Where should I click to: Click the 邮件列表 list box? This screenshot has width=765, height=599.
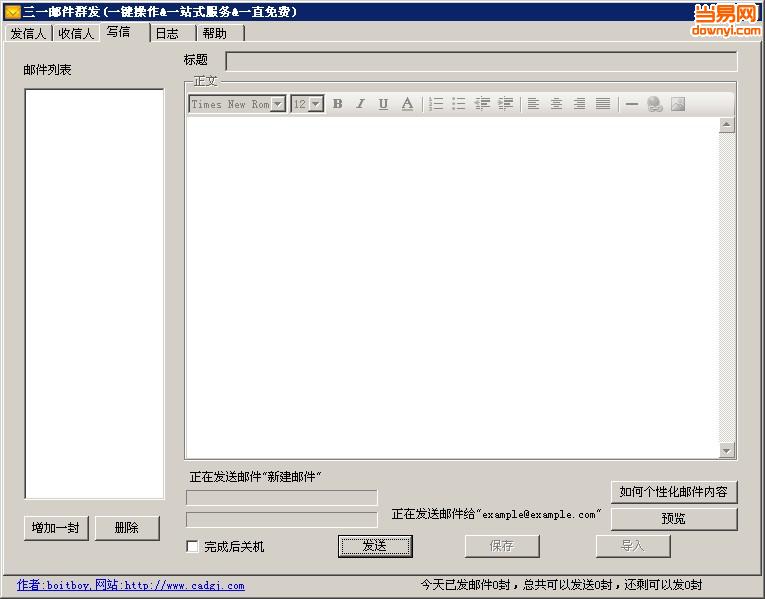point(94,294)
